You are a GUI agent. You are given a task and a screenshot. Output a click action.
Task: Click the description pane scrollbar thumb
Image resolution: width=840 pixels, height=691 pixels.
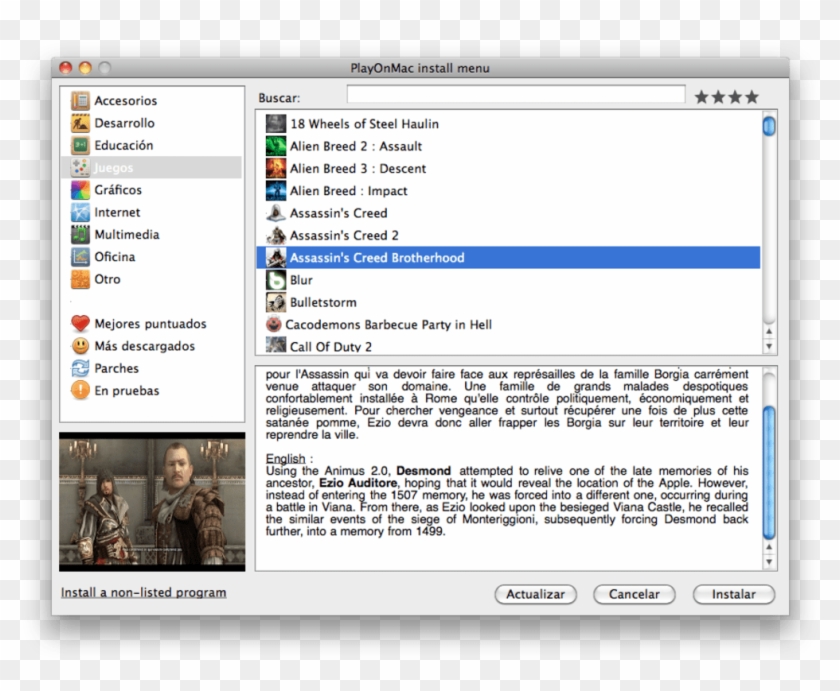tap(769, 472)
